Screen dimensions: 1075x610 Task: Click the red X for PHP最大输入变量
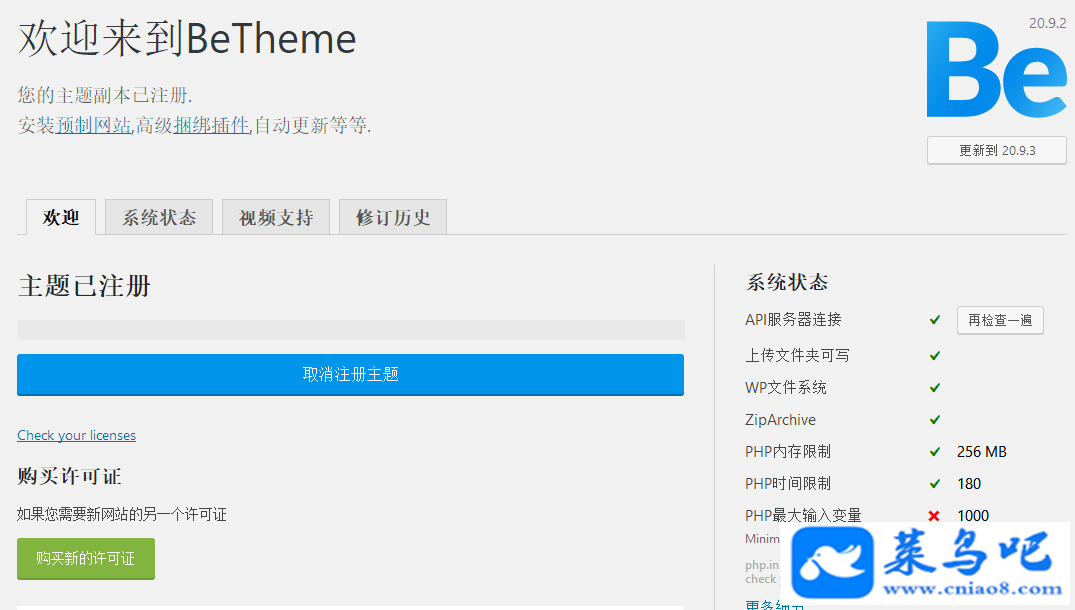tap(934, 515)
